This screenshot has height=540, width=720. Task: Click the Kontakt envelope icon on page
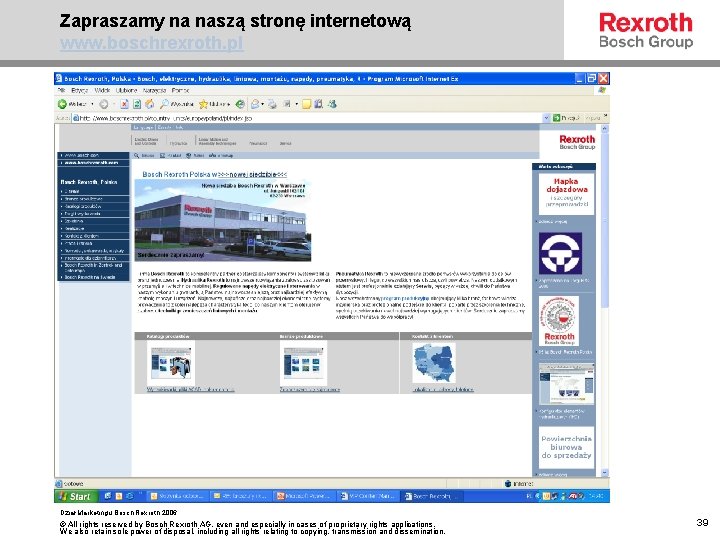tap(162, 156)
